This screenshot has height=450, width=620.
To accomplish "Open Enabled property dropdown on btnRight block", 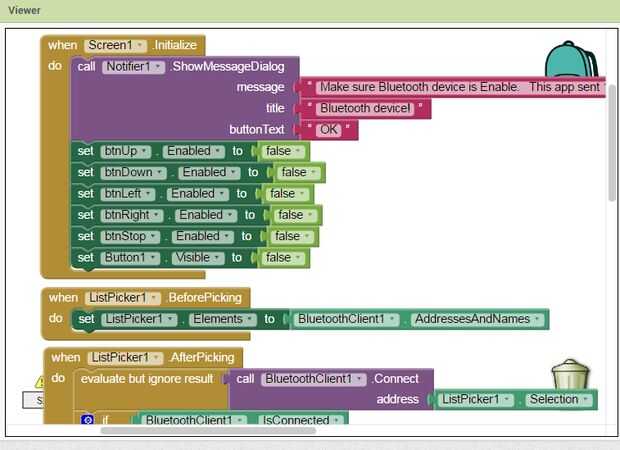I will tap(206, 216).
